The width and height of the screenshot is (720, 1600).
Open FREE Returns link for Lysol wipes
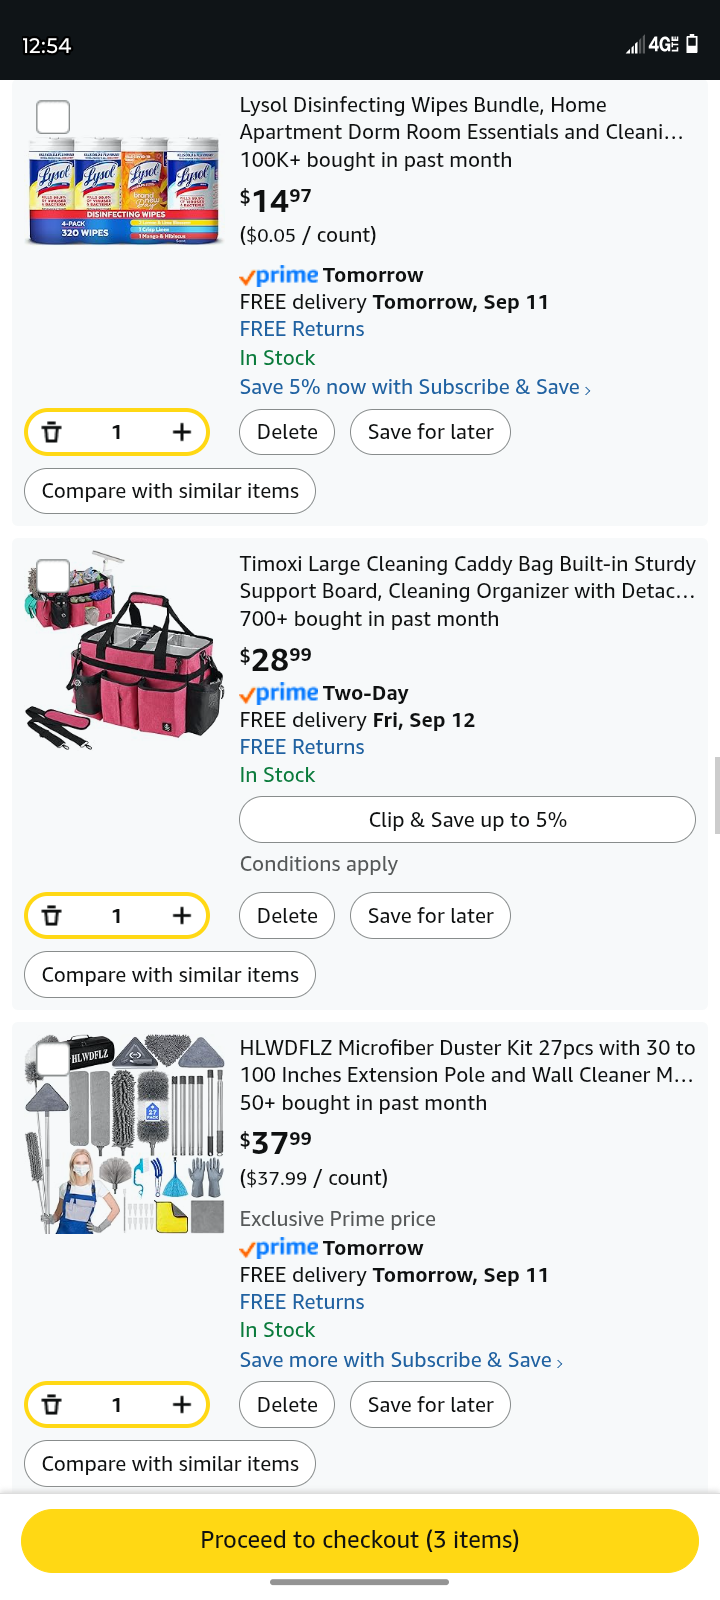coord(302,329)
